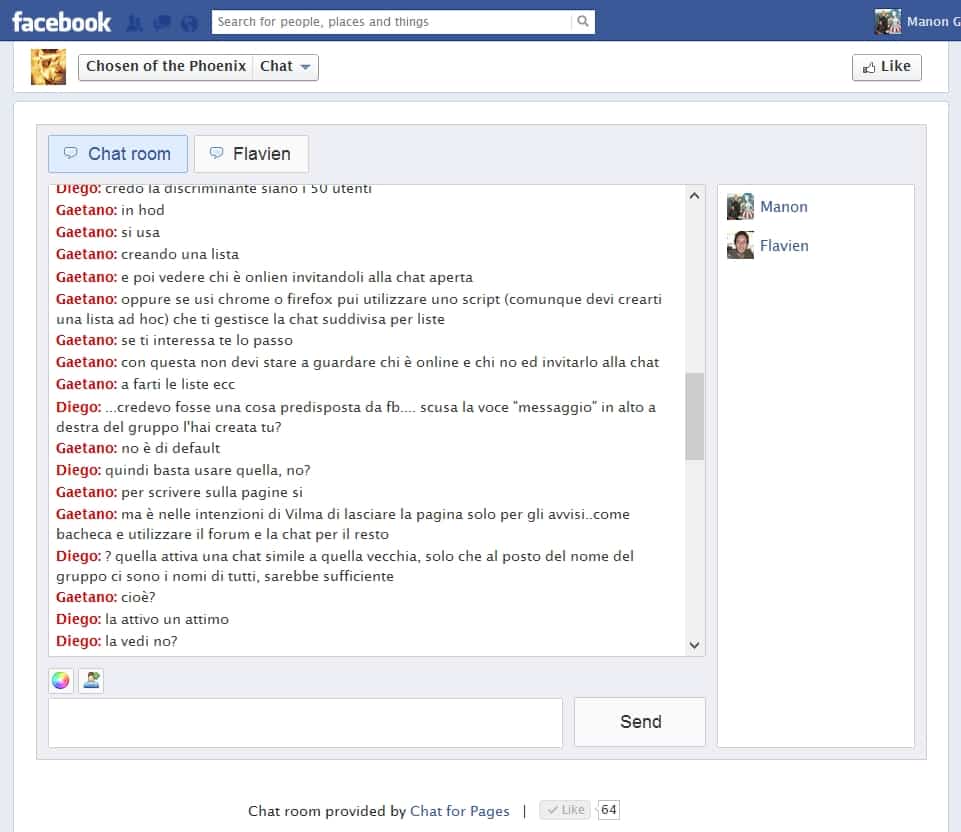Click message starting "ma è nelle intenzioni di Vilma"
The height and width of the screenshot is (832, 961).
[x=343, y=524]
